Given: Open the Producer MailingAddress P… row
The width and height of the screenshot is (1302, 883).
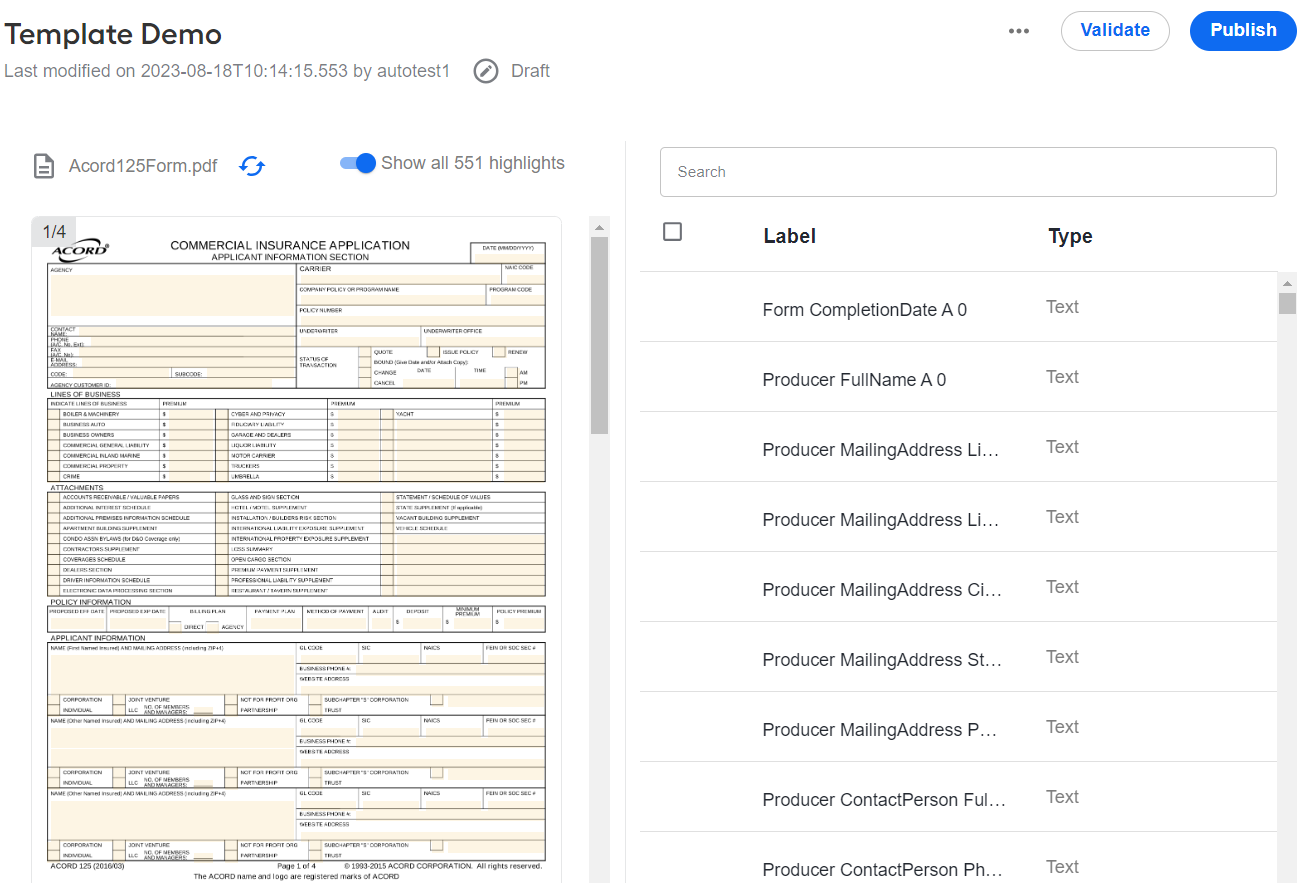Looking at the screenshot, I should tap(958, 727).
